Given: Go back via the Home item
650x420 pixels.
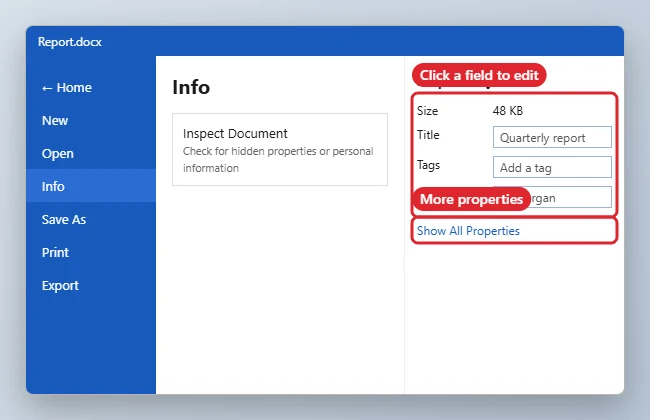Looking at the screenshot, I should pyautogui.click(x=91, y=87).
